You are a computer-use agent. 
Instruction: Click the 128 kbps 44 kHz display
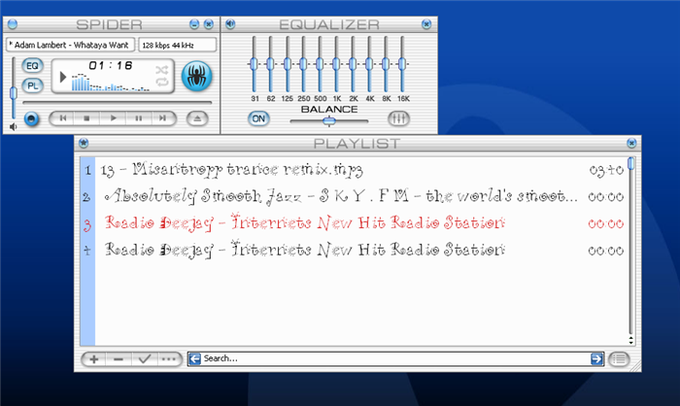click(177, 45)
